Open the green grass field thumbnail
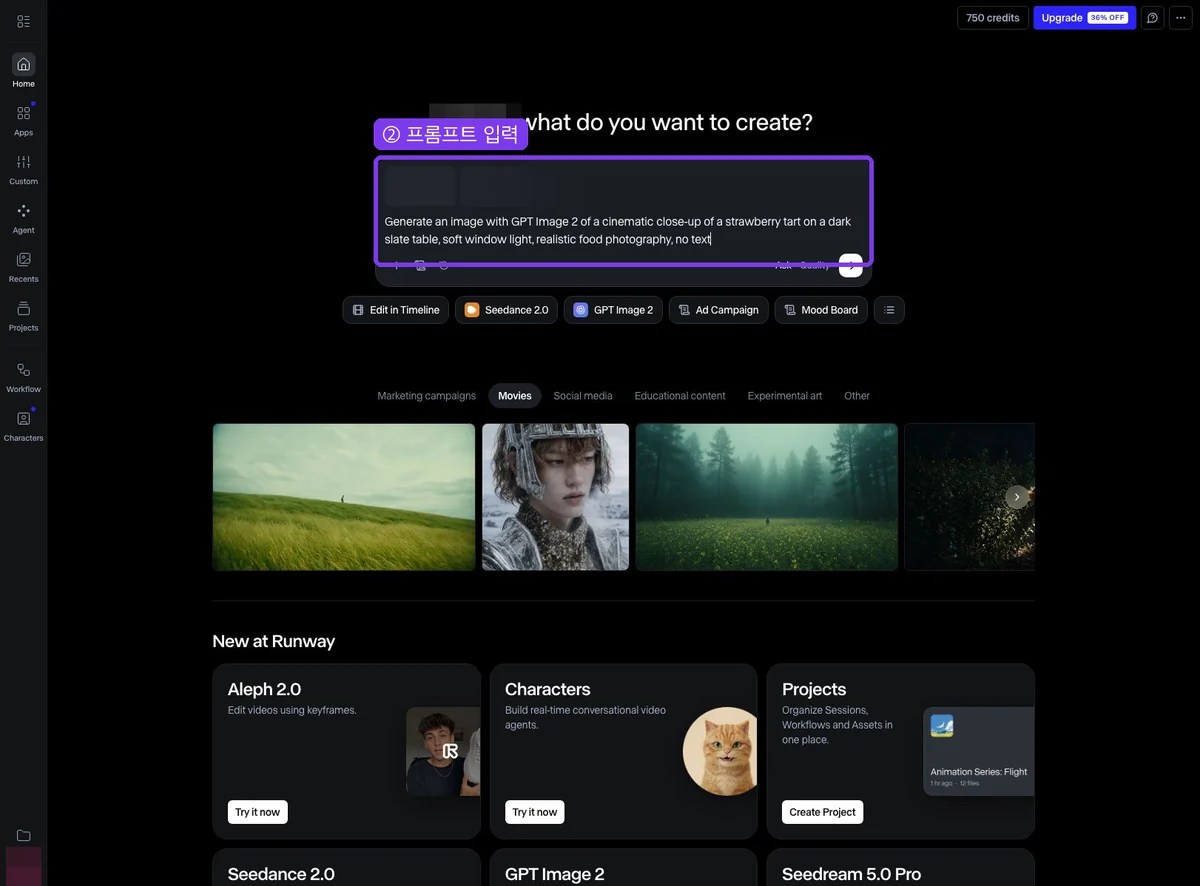 [x=344, y=497]
